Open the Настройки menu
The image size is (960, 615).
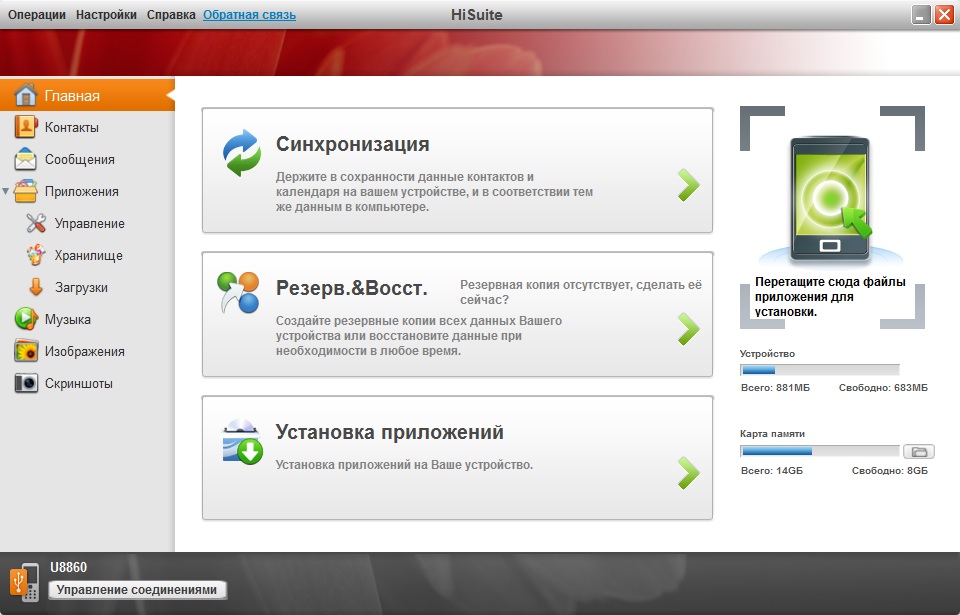(x=106, y=15)
